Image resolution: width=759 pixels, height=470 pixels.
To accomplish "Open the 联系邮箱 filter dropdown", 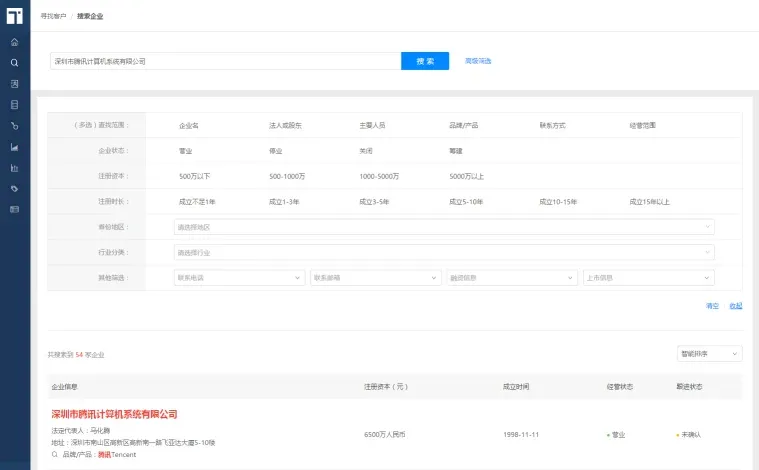I will (376, 278).
